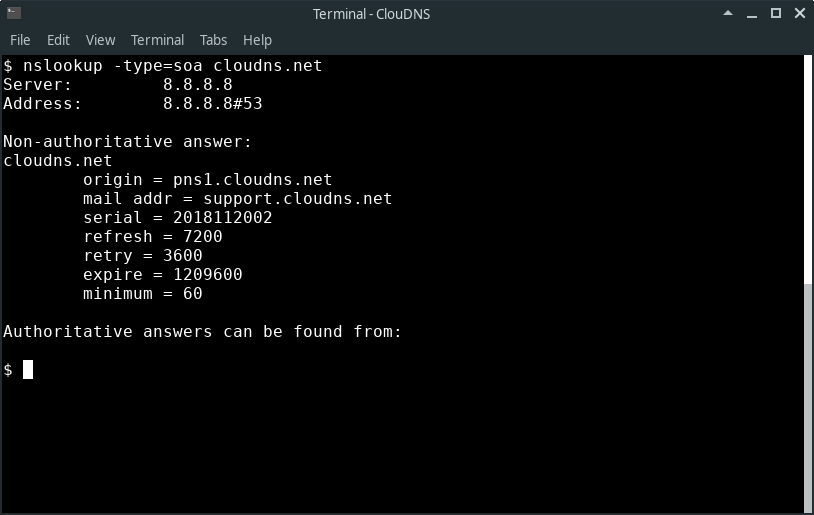Viewport: 814px width, 515px height.
Task: Click the terminal window icon in title bar
Action: coord(14,13)
